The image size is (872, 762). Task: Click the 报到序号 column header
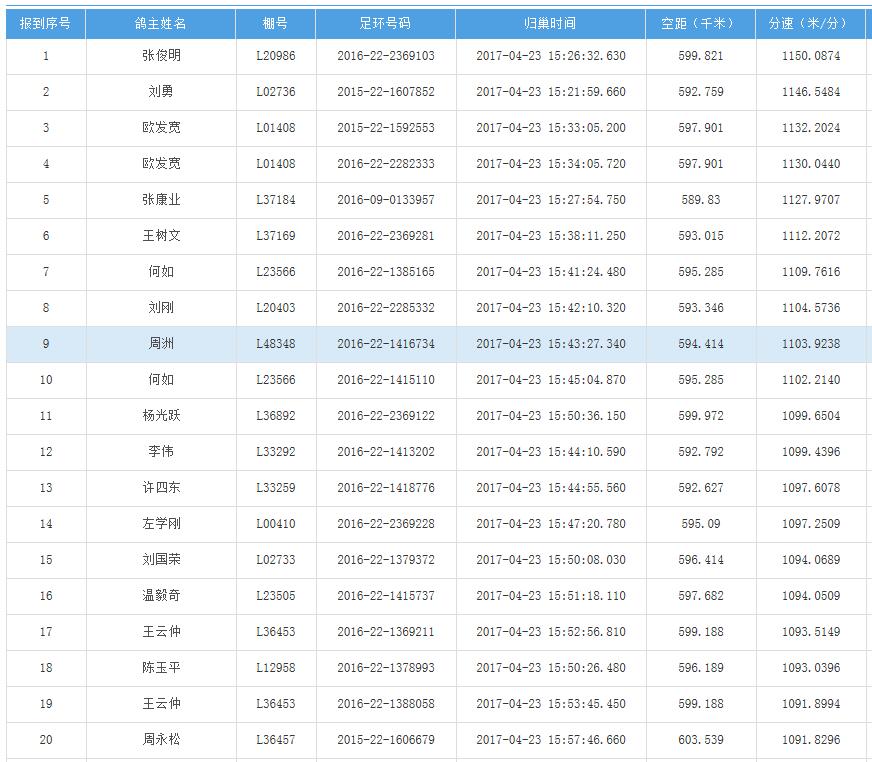coord(45,23)
